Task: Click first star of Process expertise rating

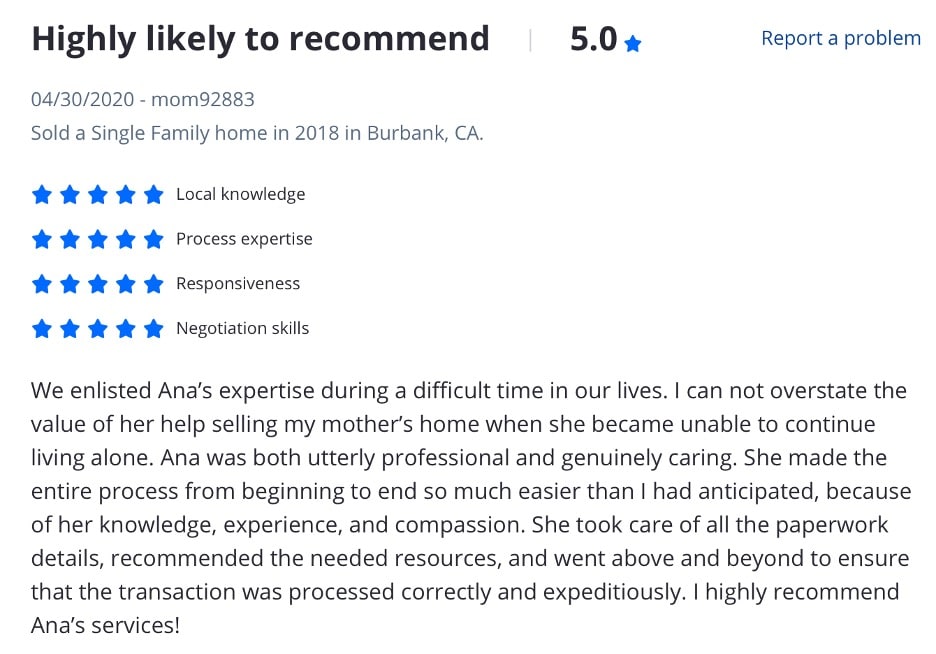Action: (42, 239)
